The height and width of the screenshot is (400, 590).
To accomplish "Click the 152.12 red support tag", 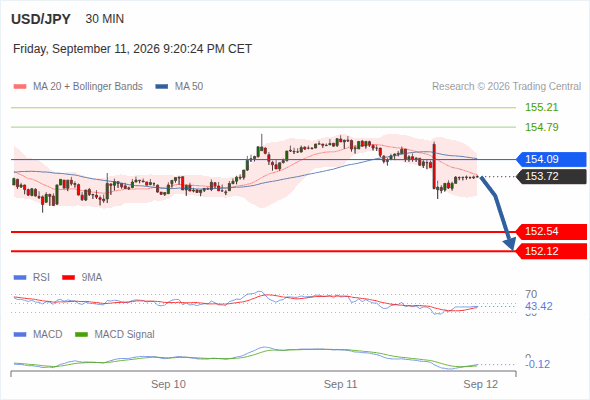I will [x=551, y=251].
